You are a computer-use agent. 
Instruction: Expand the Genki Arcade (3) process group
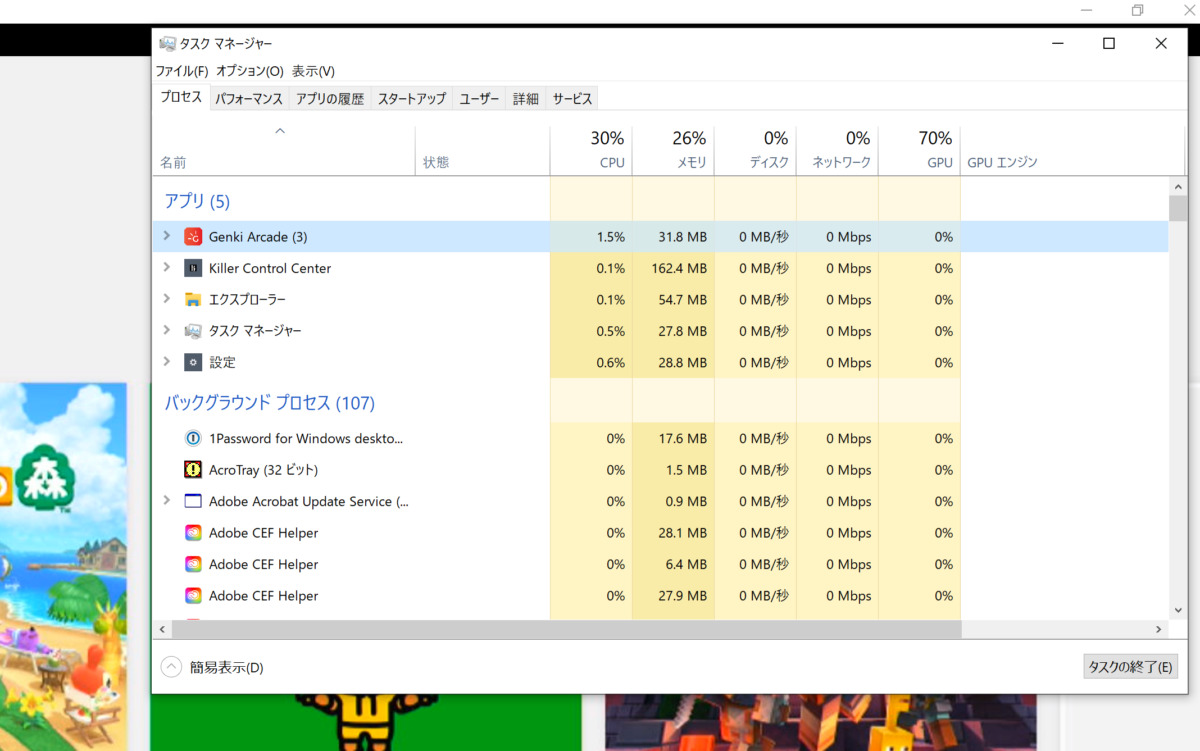167,237
